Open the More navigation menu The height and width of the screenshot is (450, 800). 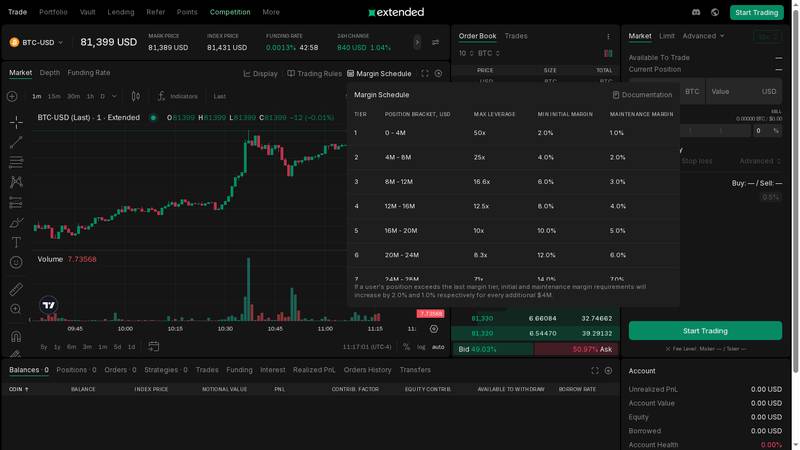click(271, 12)
